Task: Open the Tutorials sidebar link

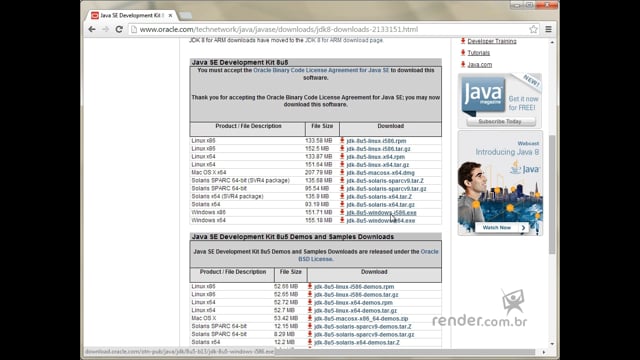Action: (479, 53)
